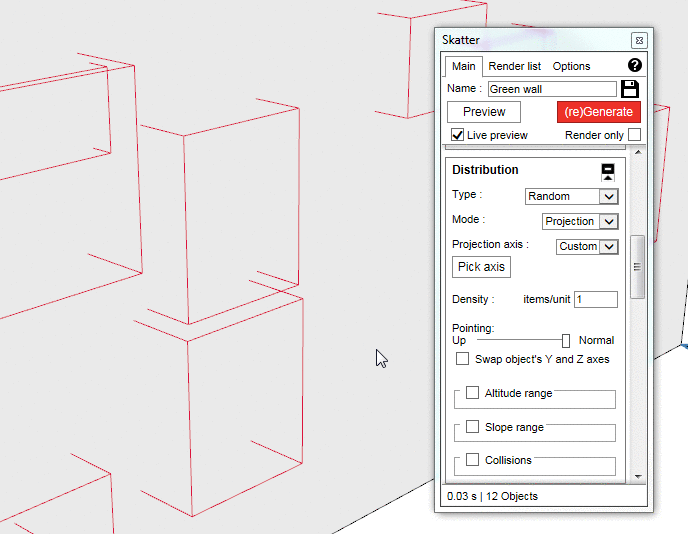688x534 pixels.
Task: Check Swap object's Y and Z axes
Action: click(x=462, y=359)
